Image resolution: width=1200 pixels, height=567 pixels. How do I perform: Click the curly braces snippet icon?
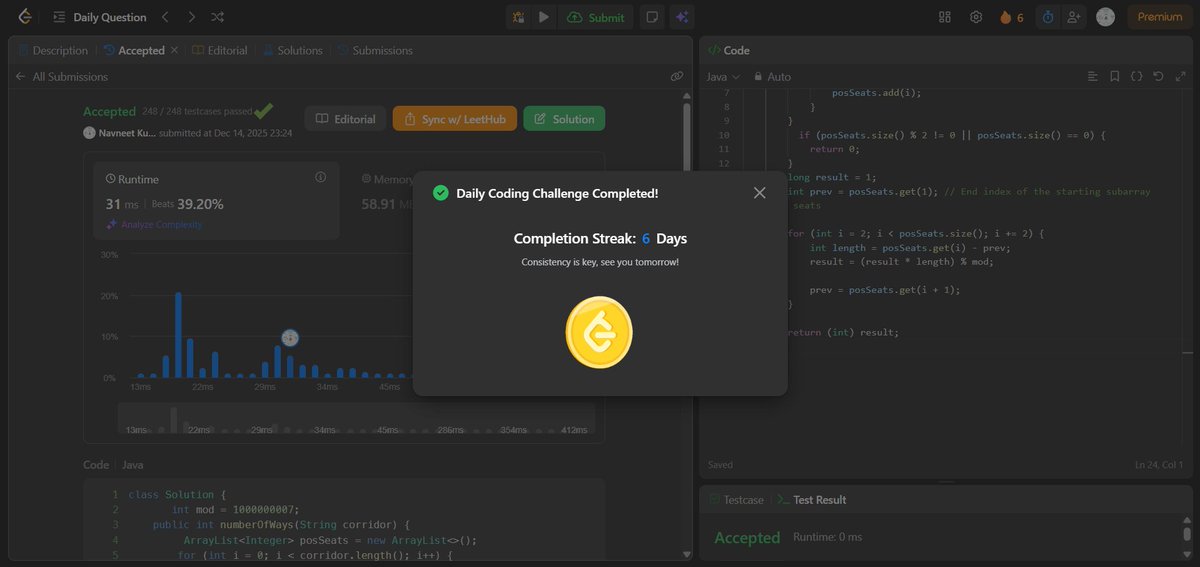1136,76
